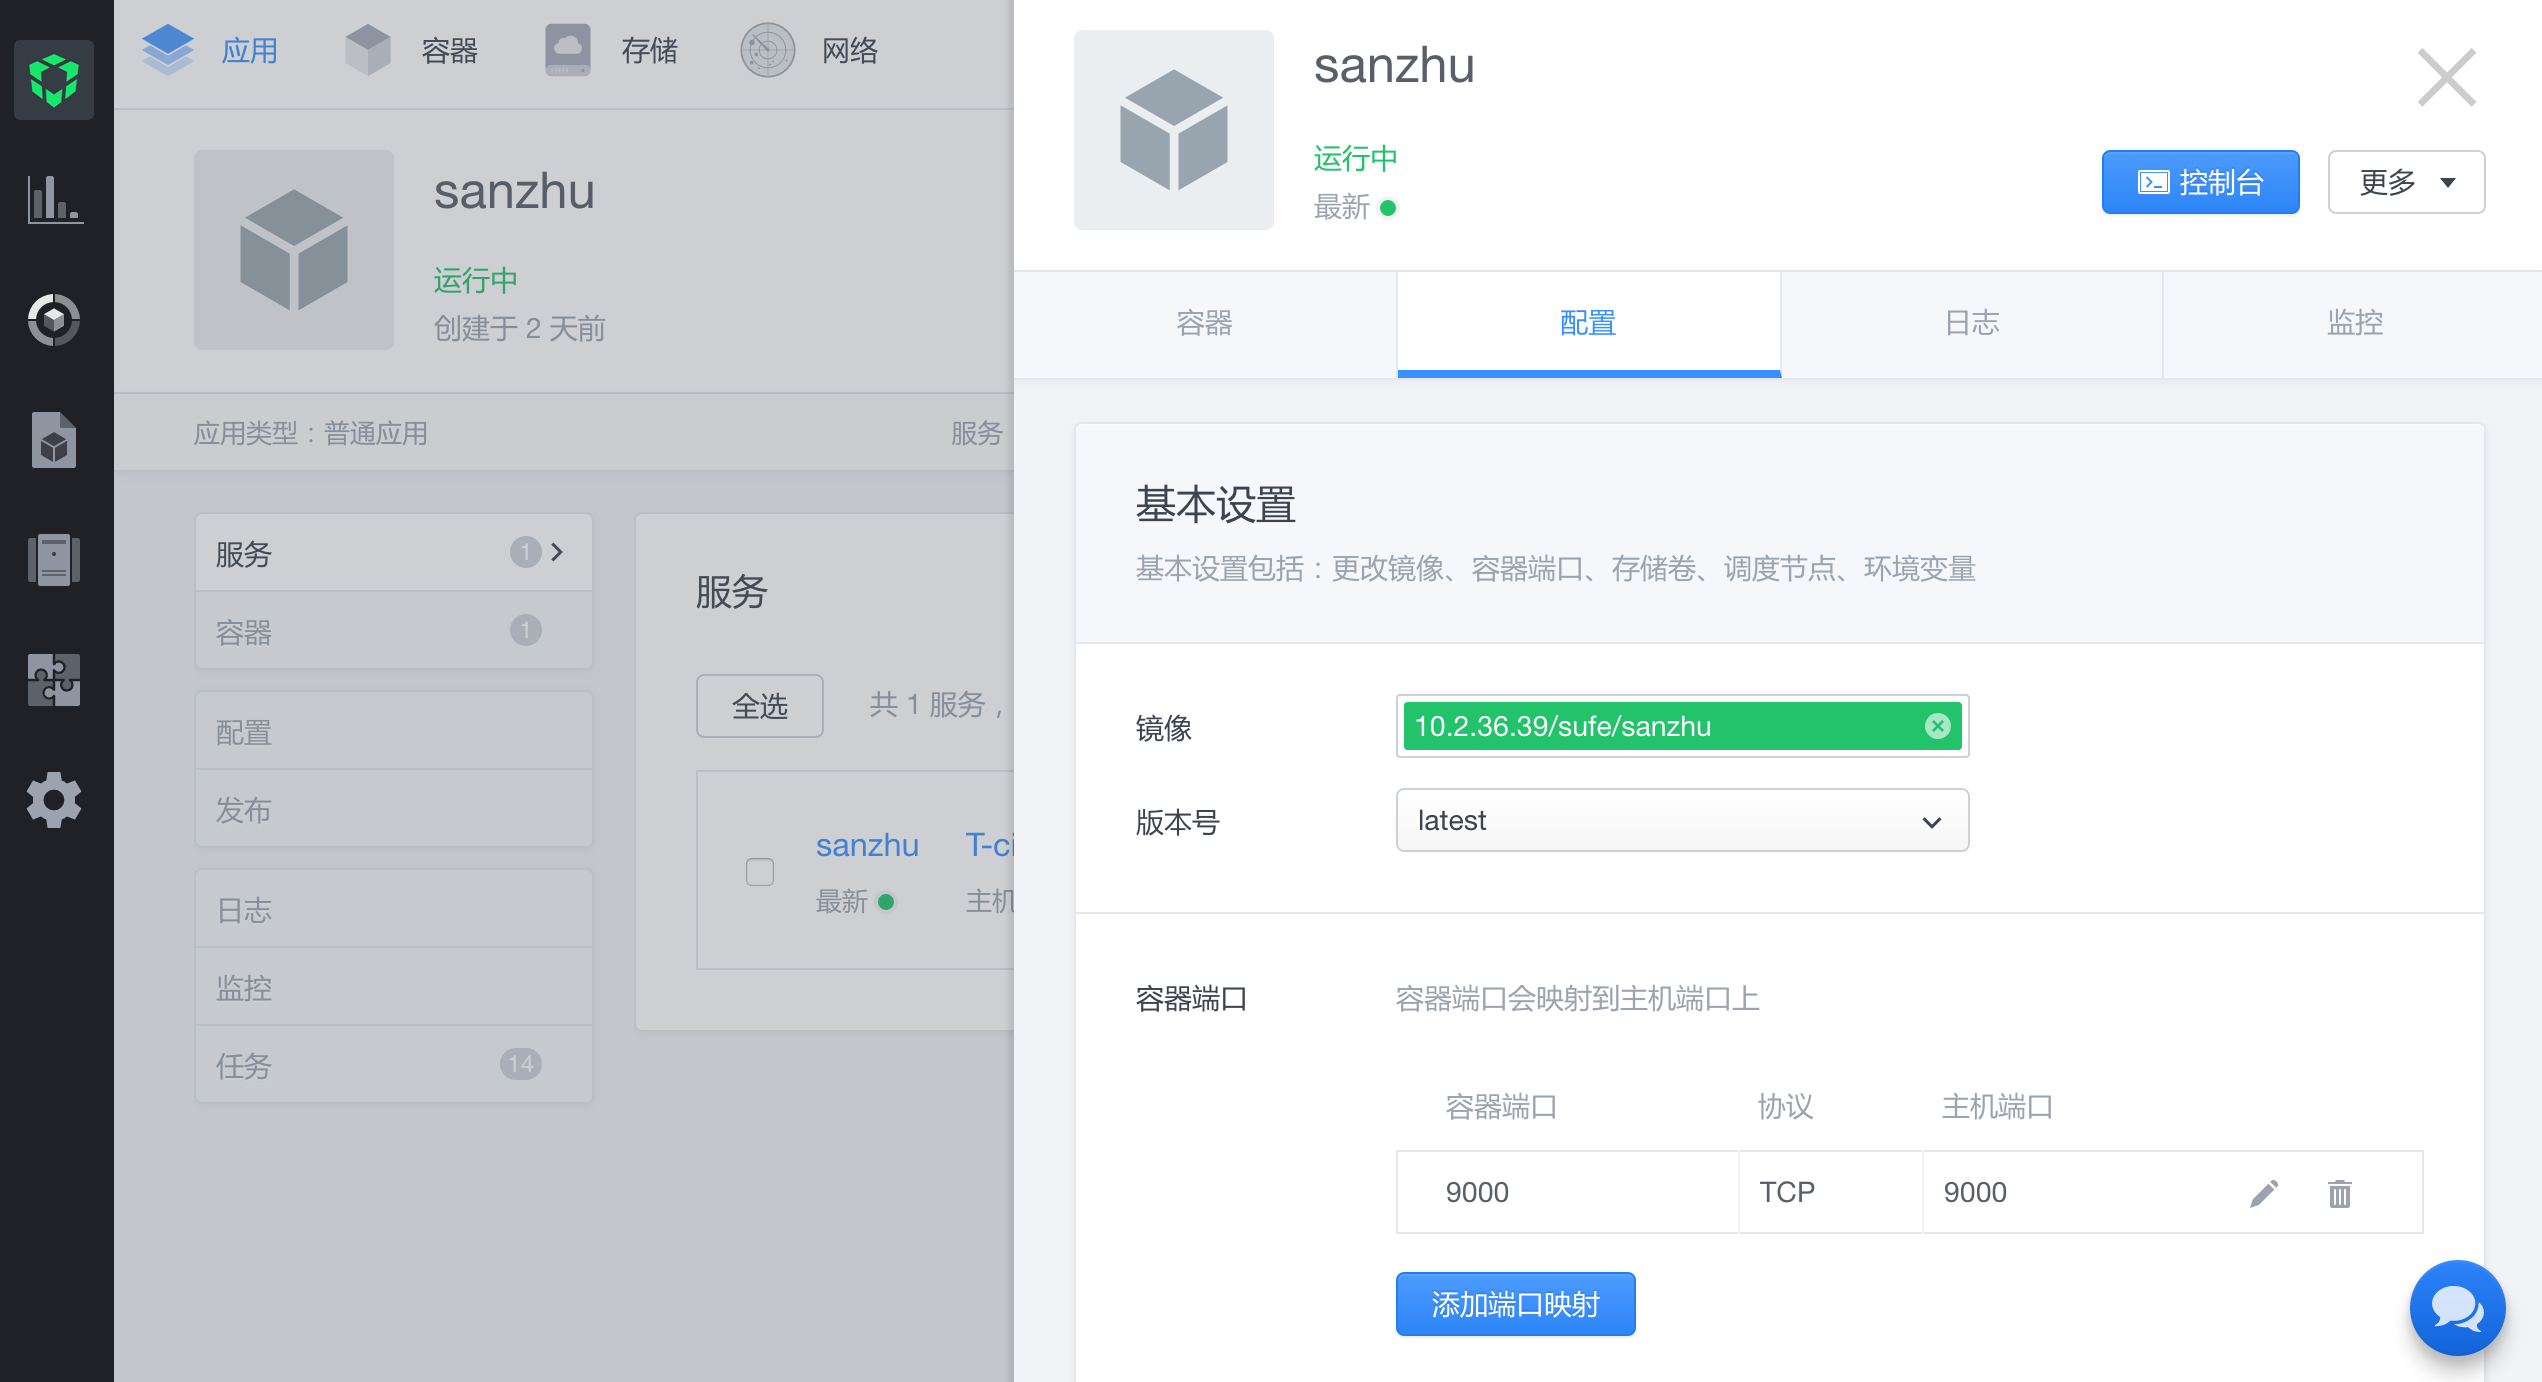
Task: Click the 镜像 image input field
Action: coord(1683,726)
